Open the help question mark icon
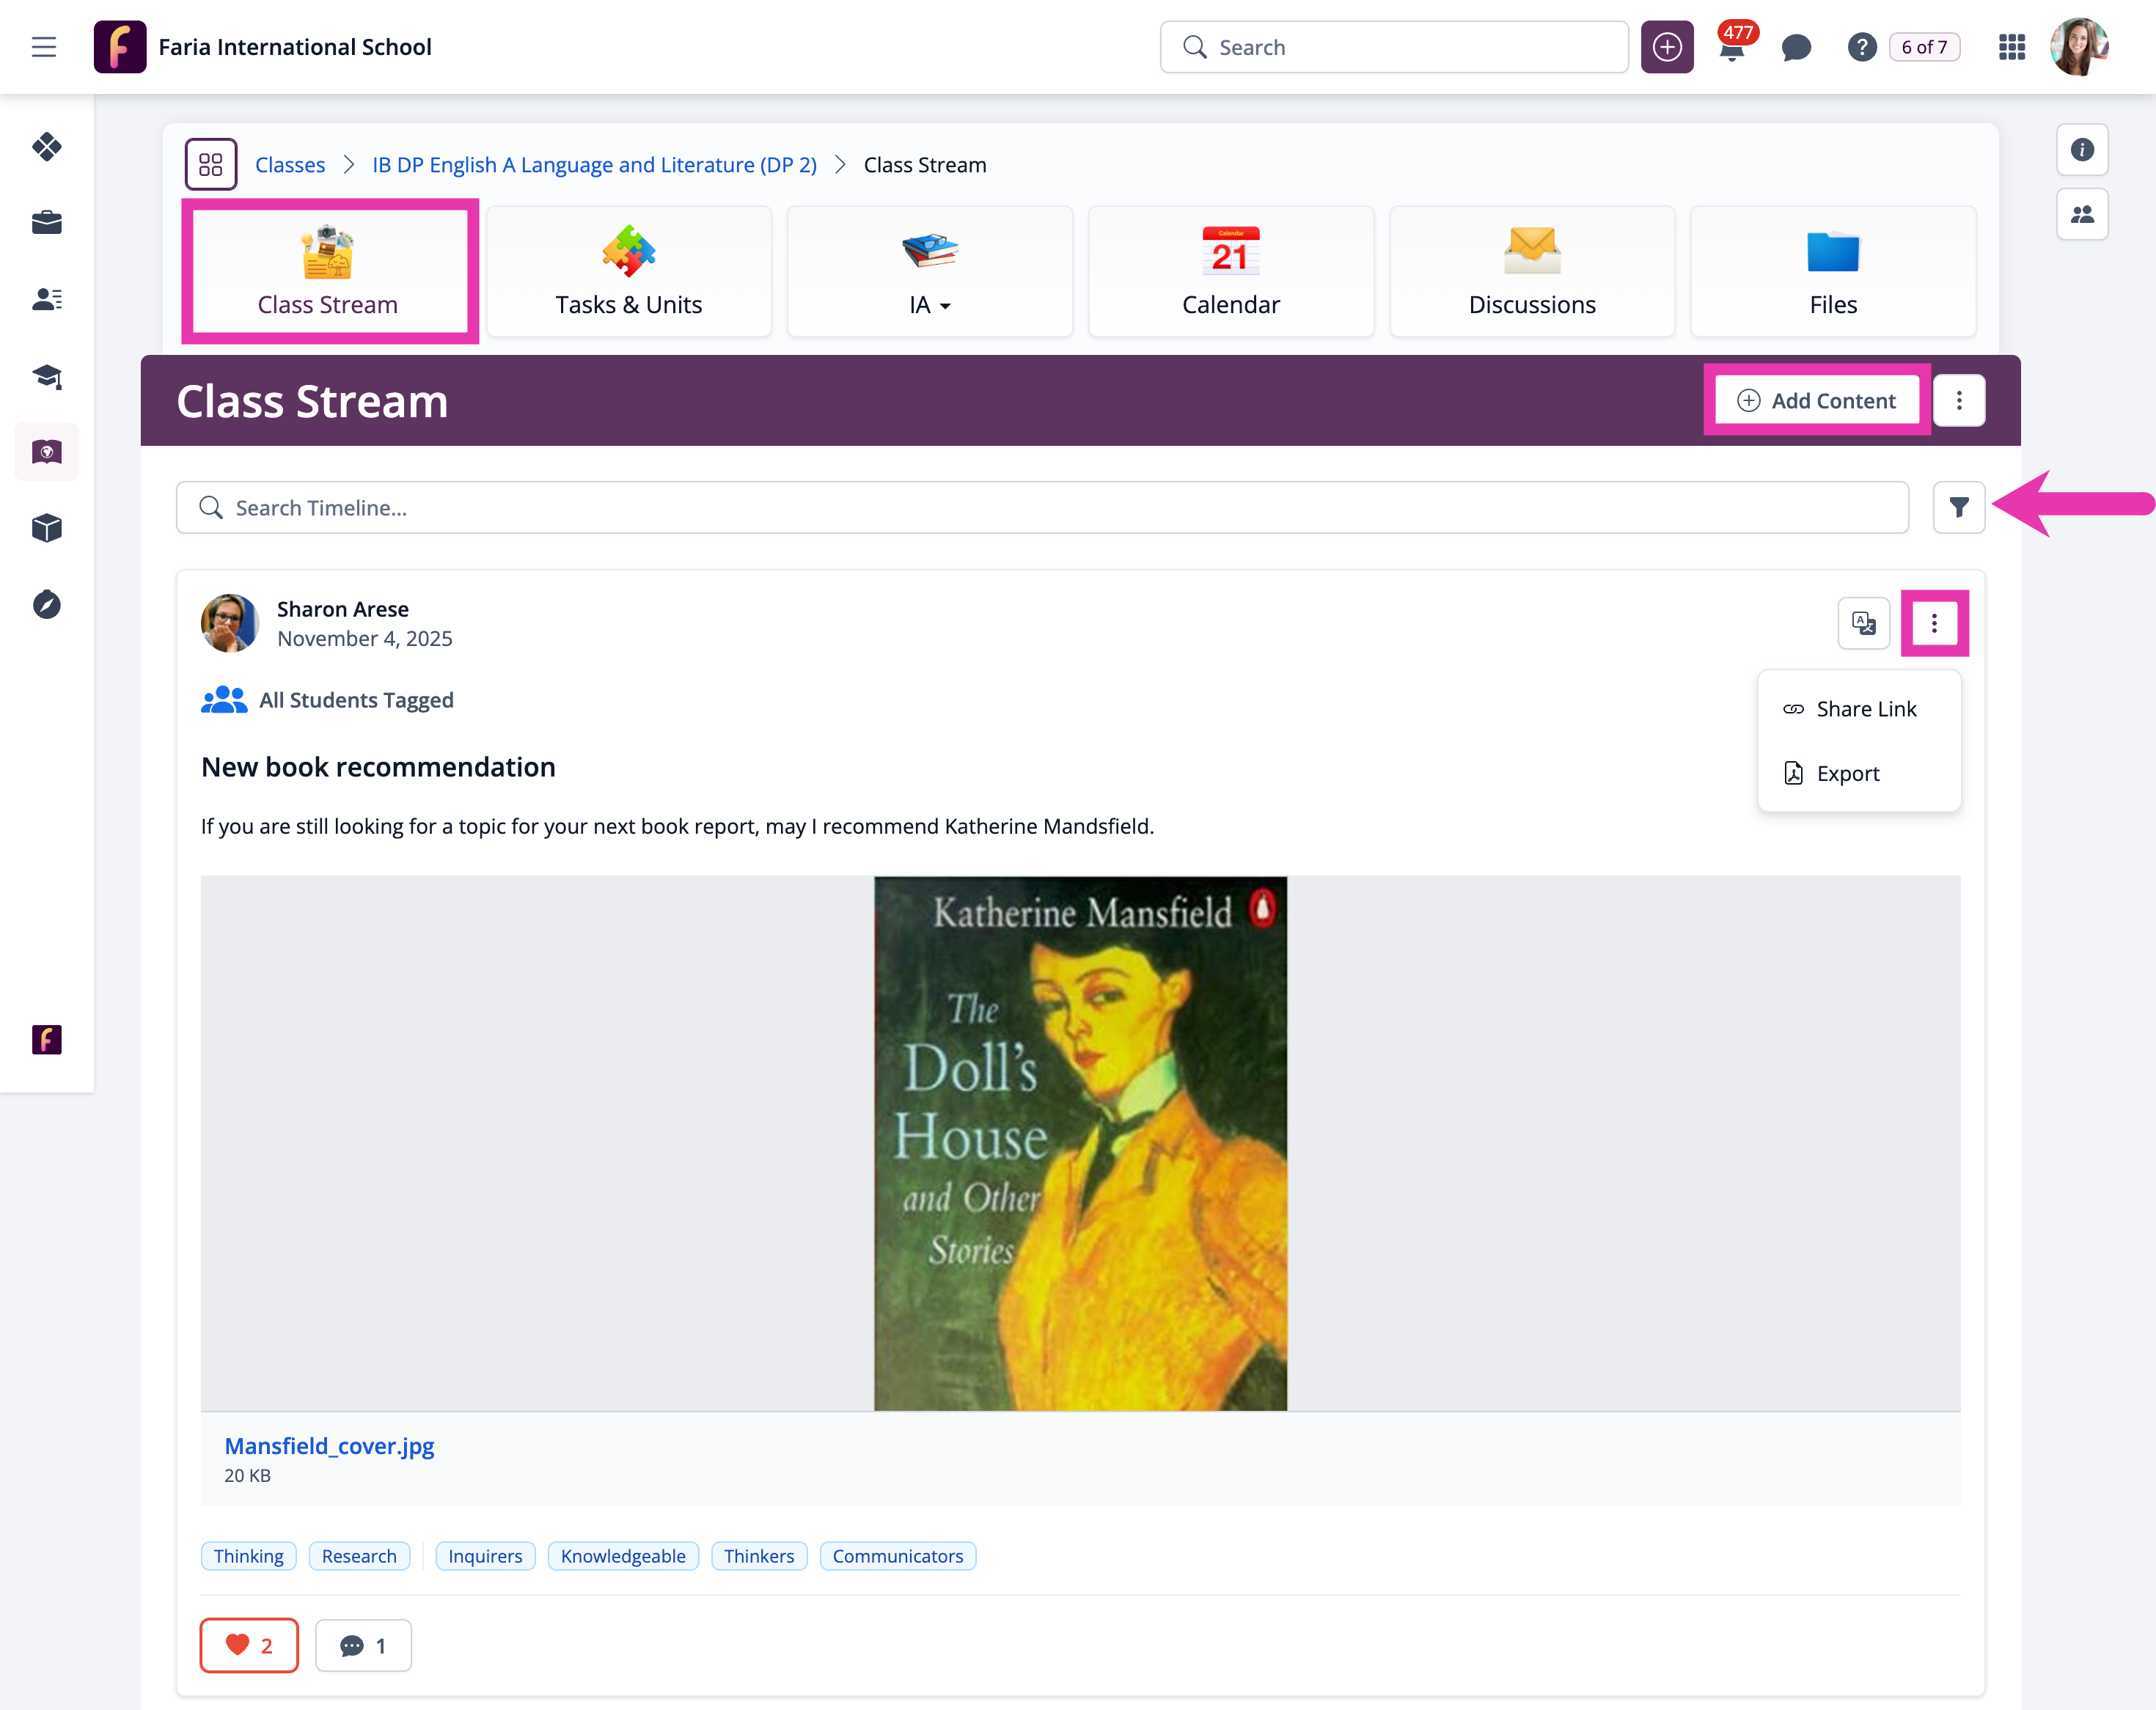This screenshot has width=2156, height=1710. click(1861, 47)
